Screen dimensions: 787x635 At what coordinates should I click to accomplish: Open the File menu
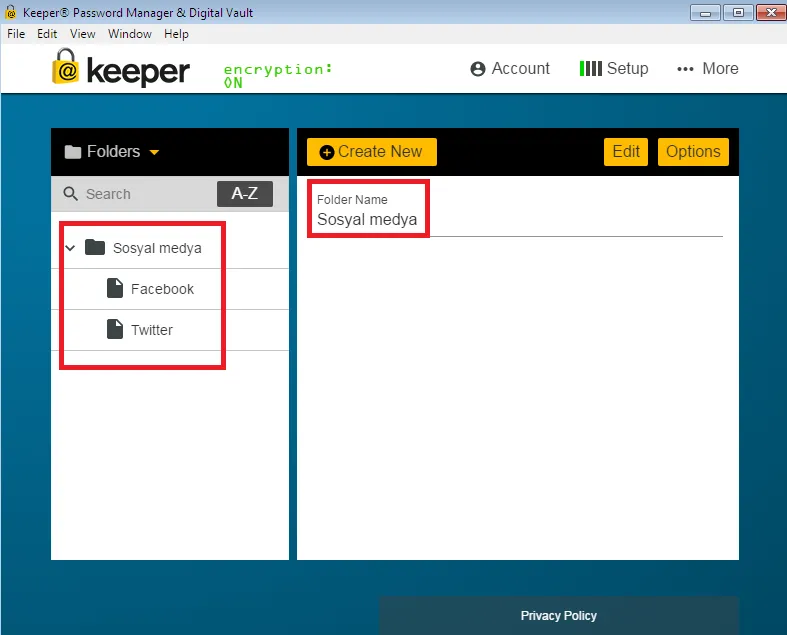click(x=16, y=34)
